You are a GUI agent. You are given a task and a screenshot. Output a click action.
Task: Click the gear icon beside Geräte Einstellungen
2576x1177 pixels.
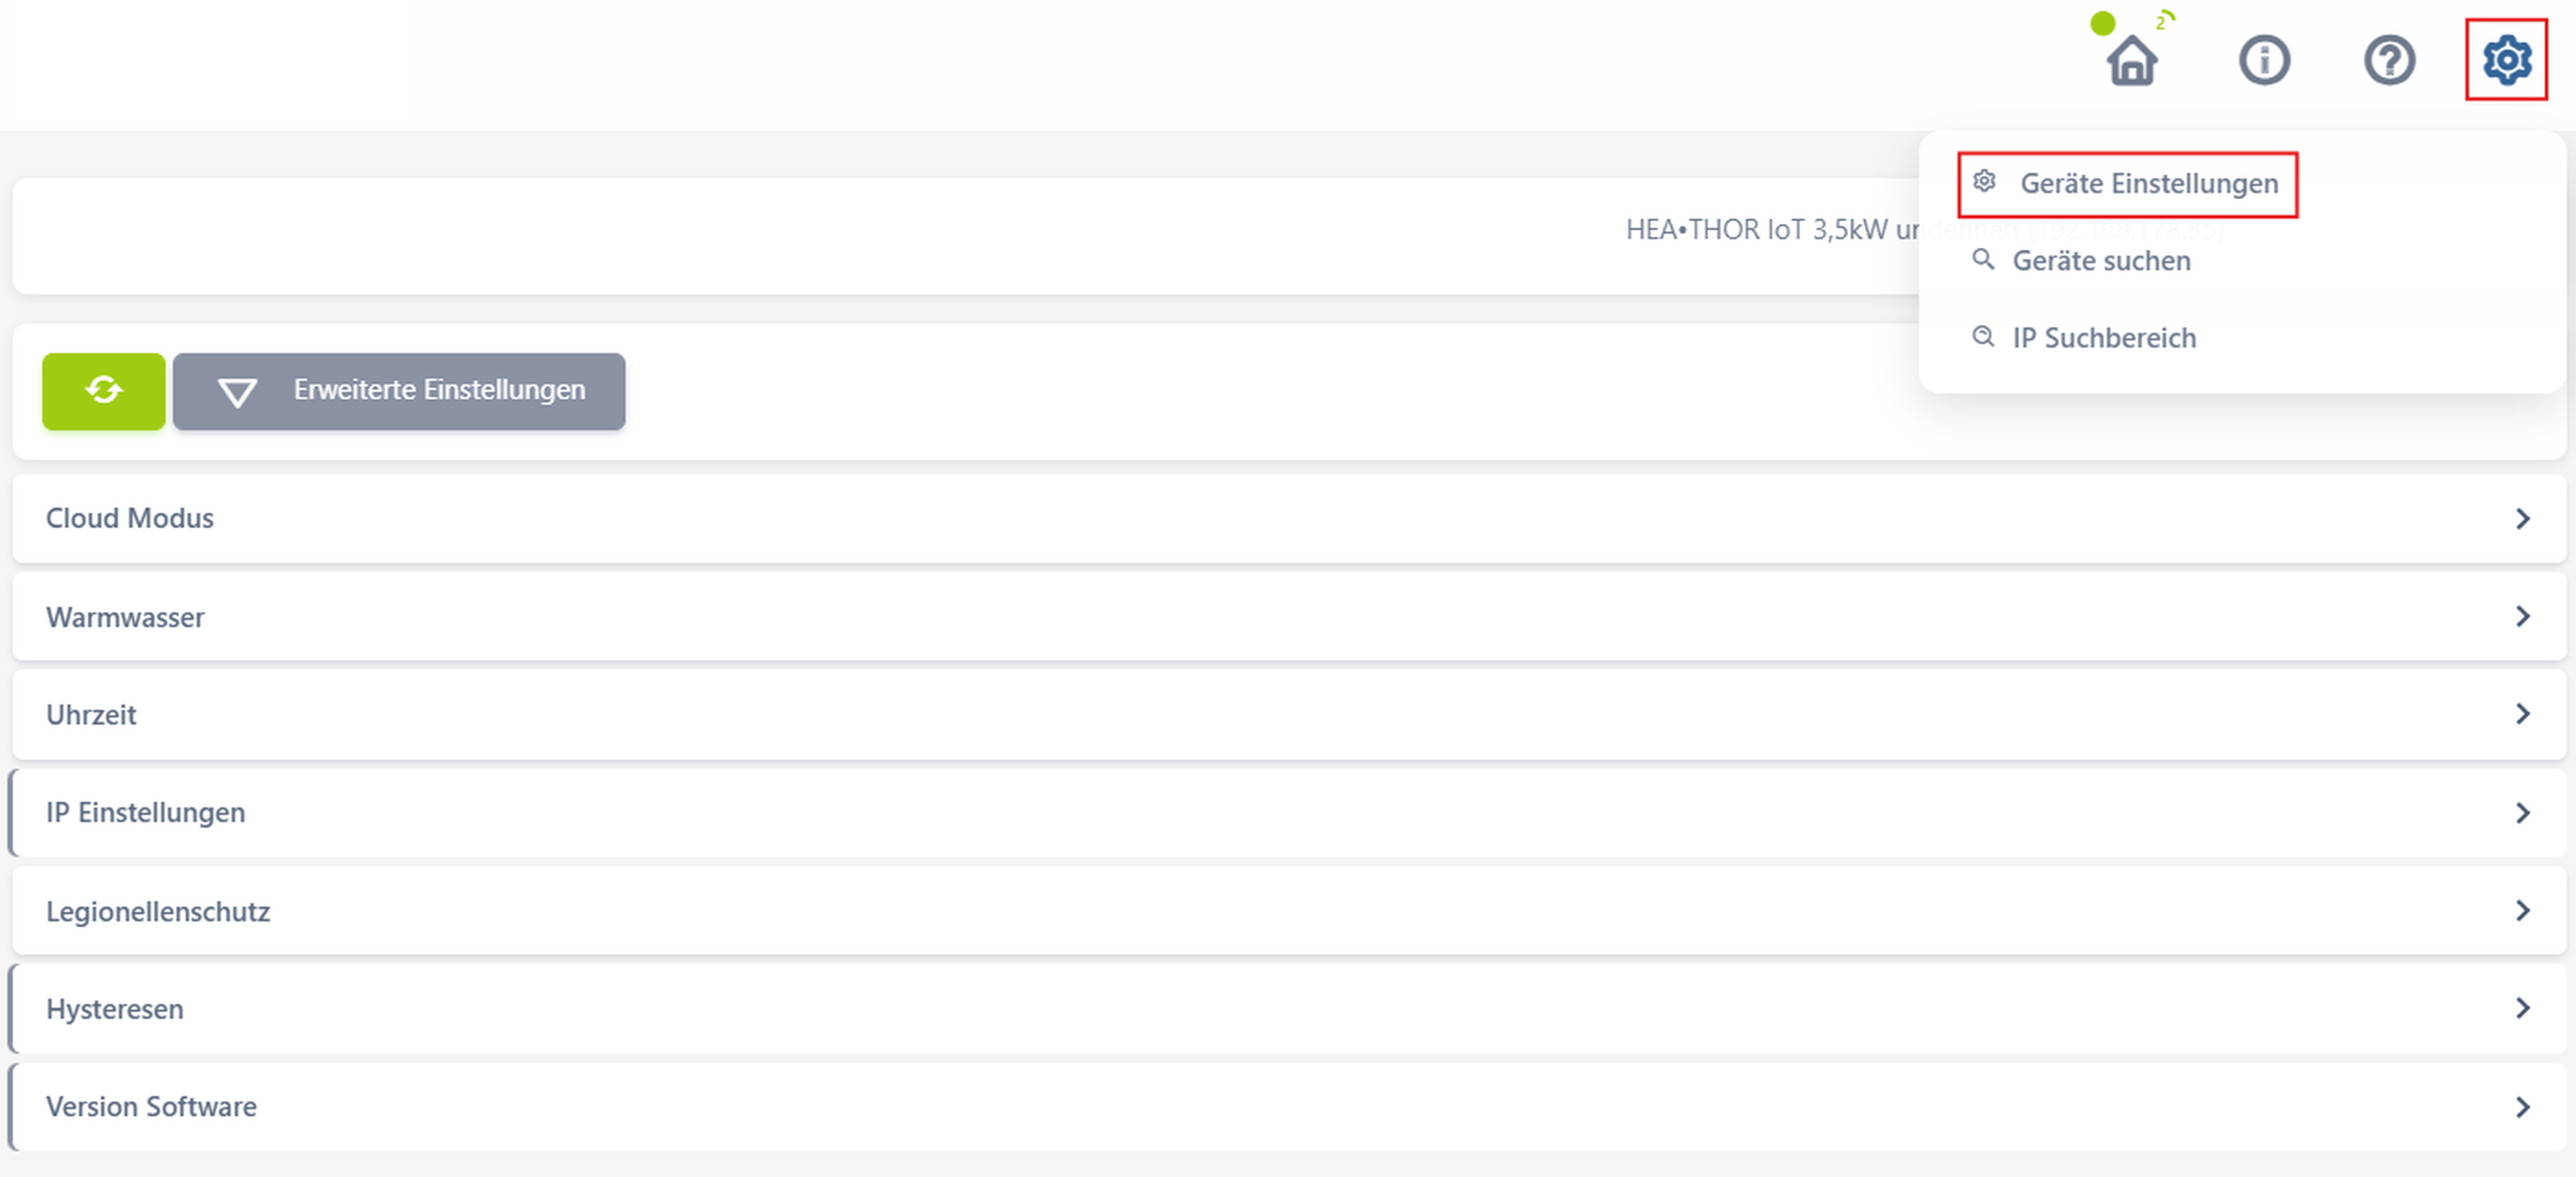(x=1984, y=182)
